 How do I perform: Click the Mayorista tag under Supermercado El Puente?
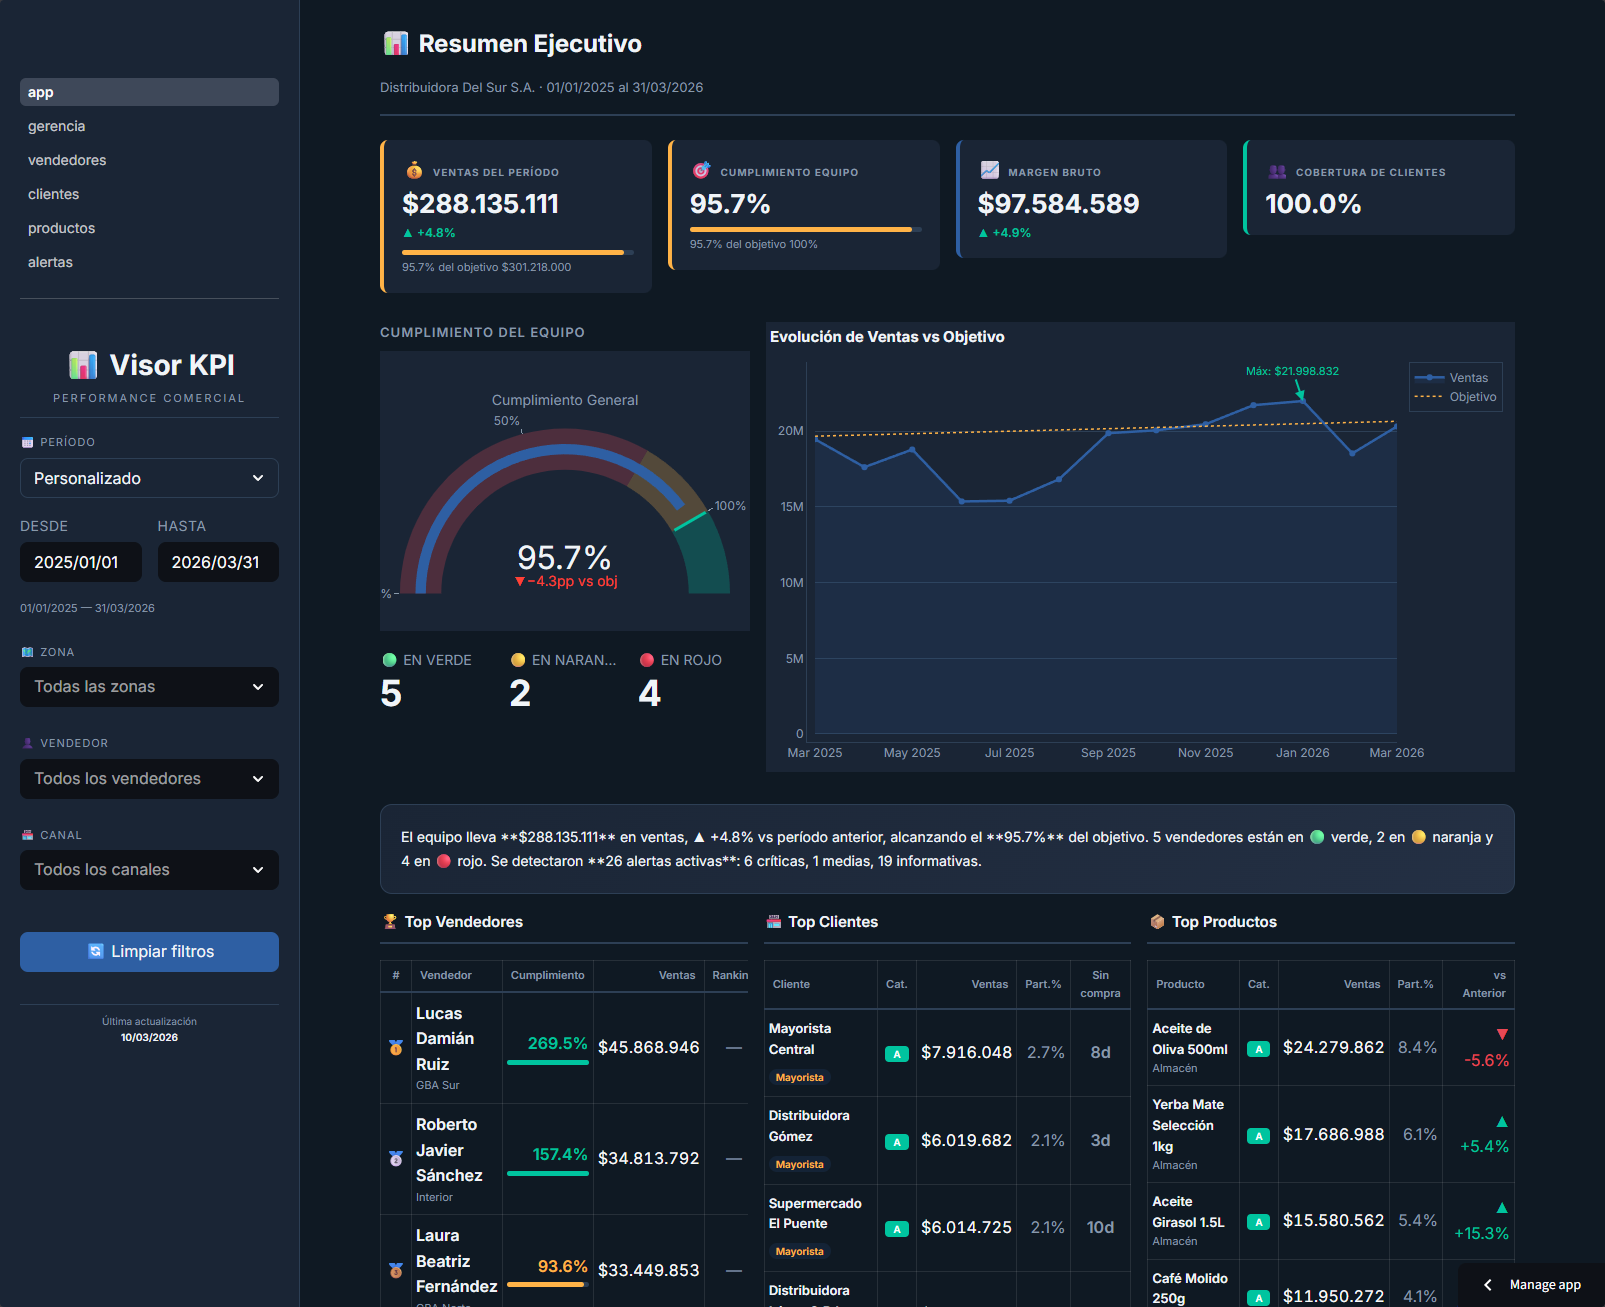800,1252
